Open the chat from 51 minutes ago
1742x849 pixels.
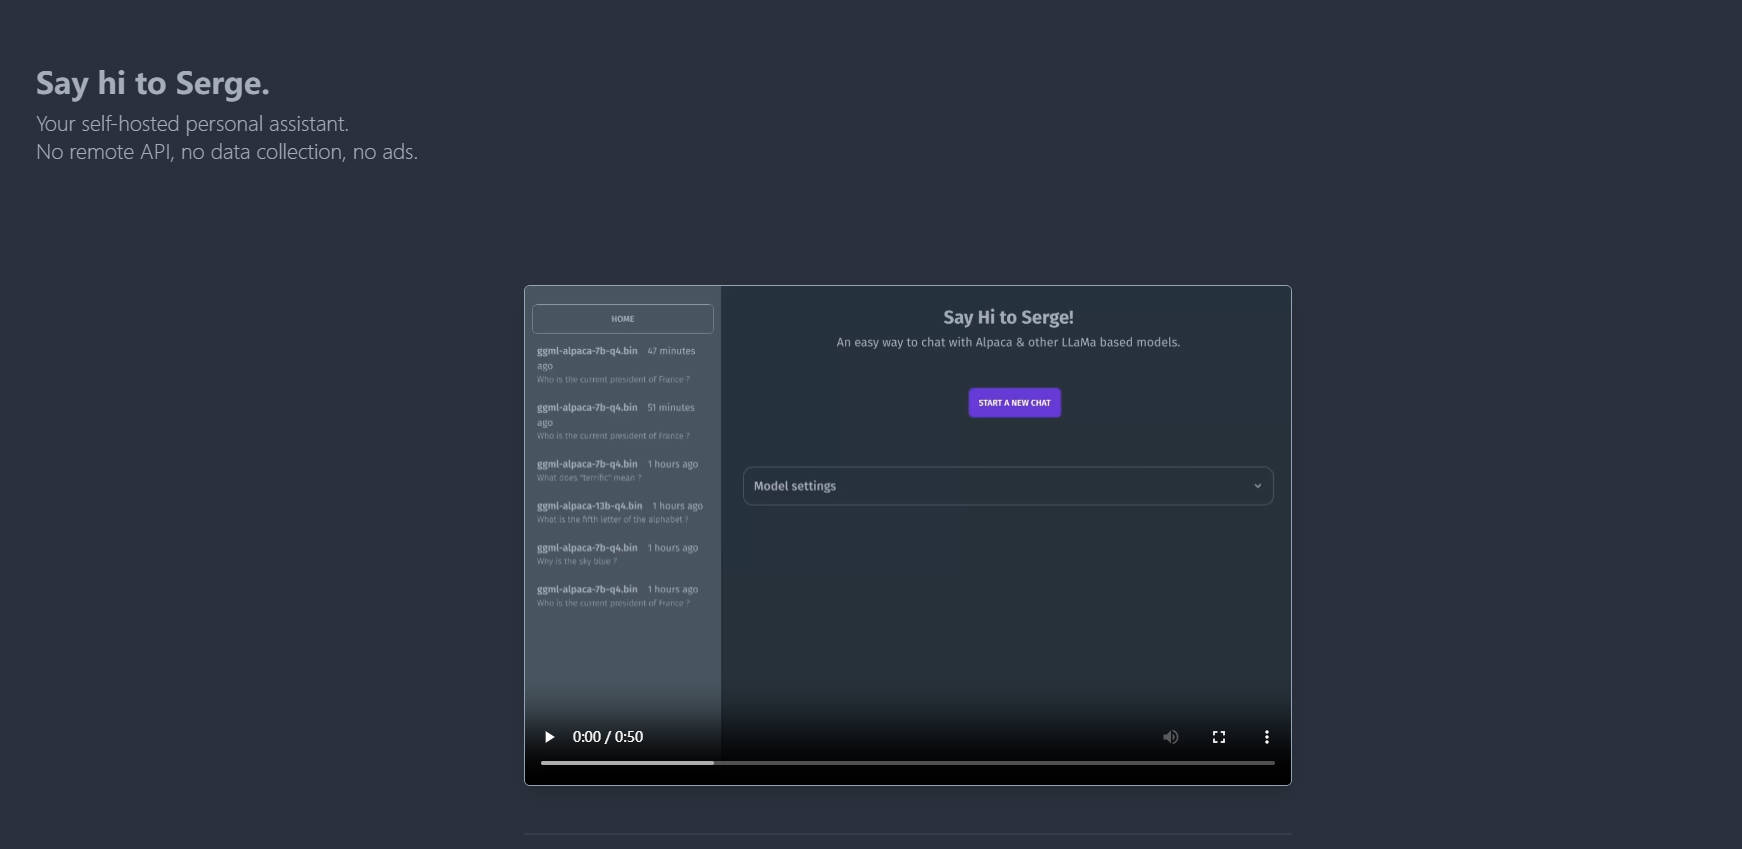pos(616,421)
